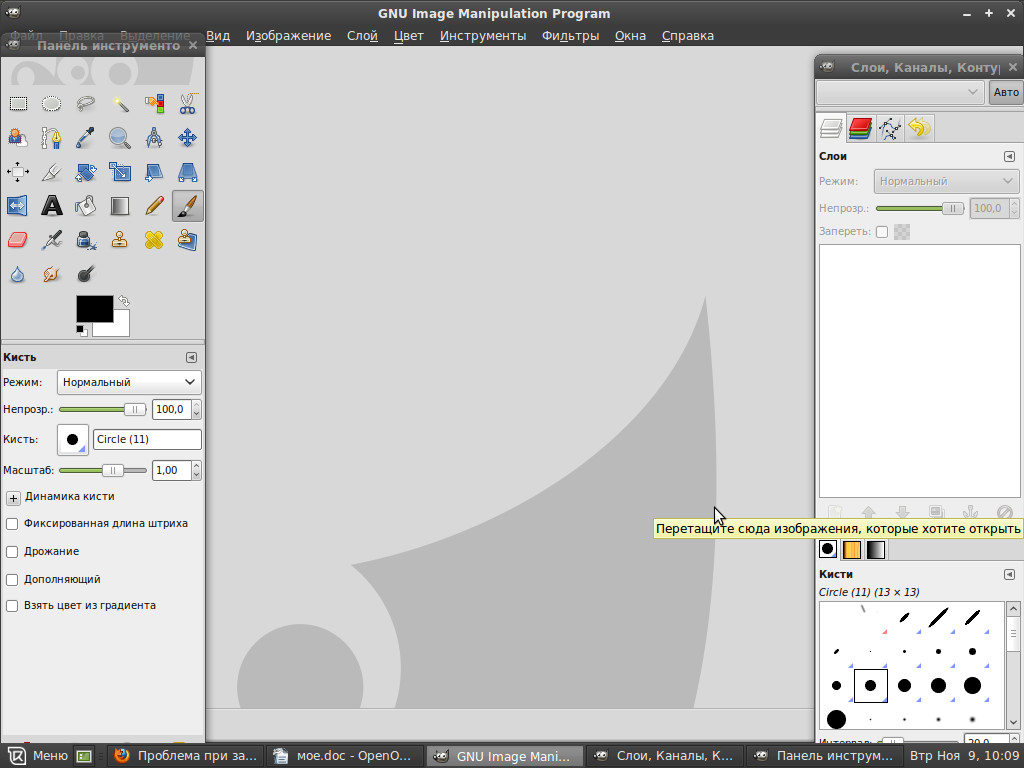
Task: Select the Zoom magnifier tool
Action: 120,138
